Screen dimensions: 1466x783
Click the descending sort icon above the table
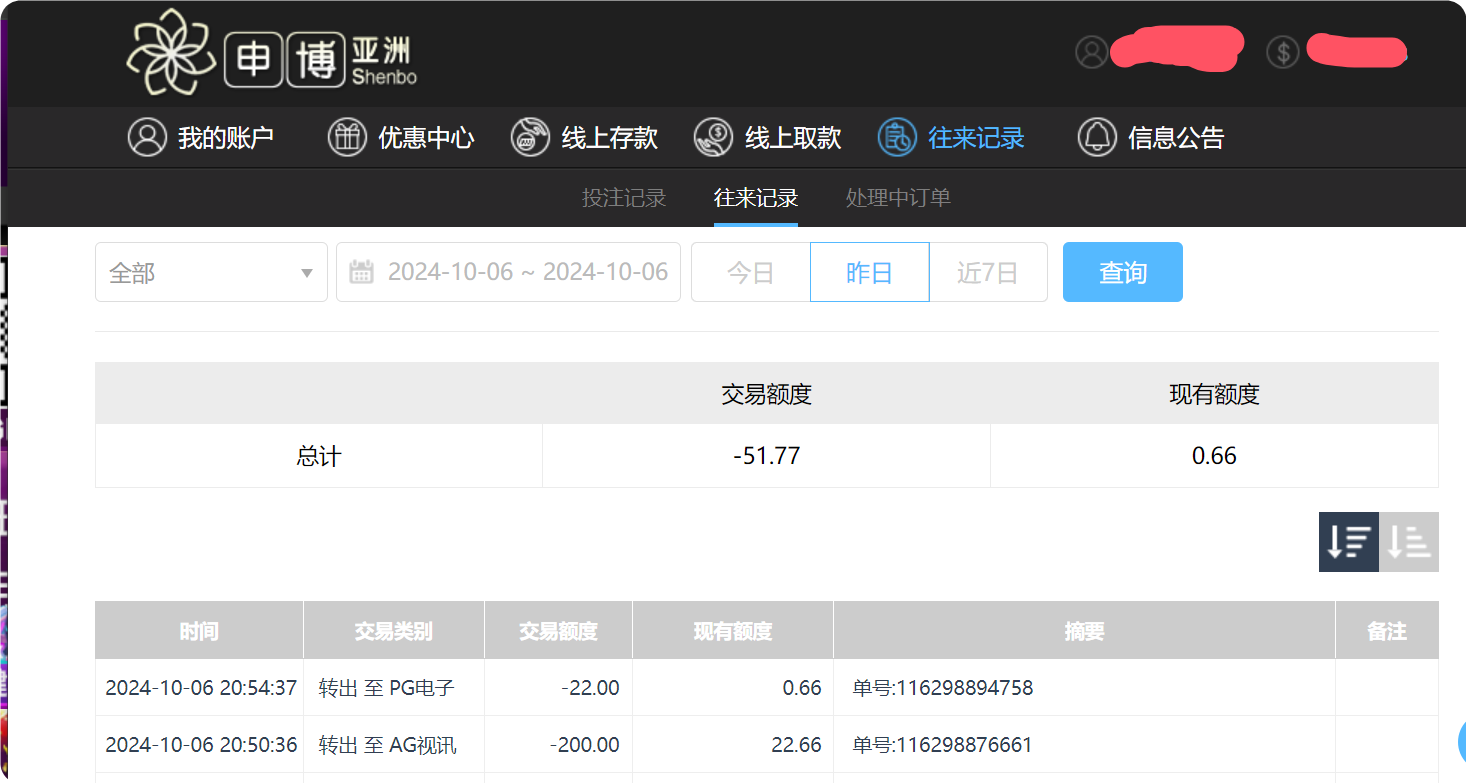click(1348, 541)
